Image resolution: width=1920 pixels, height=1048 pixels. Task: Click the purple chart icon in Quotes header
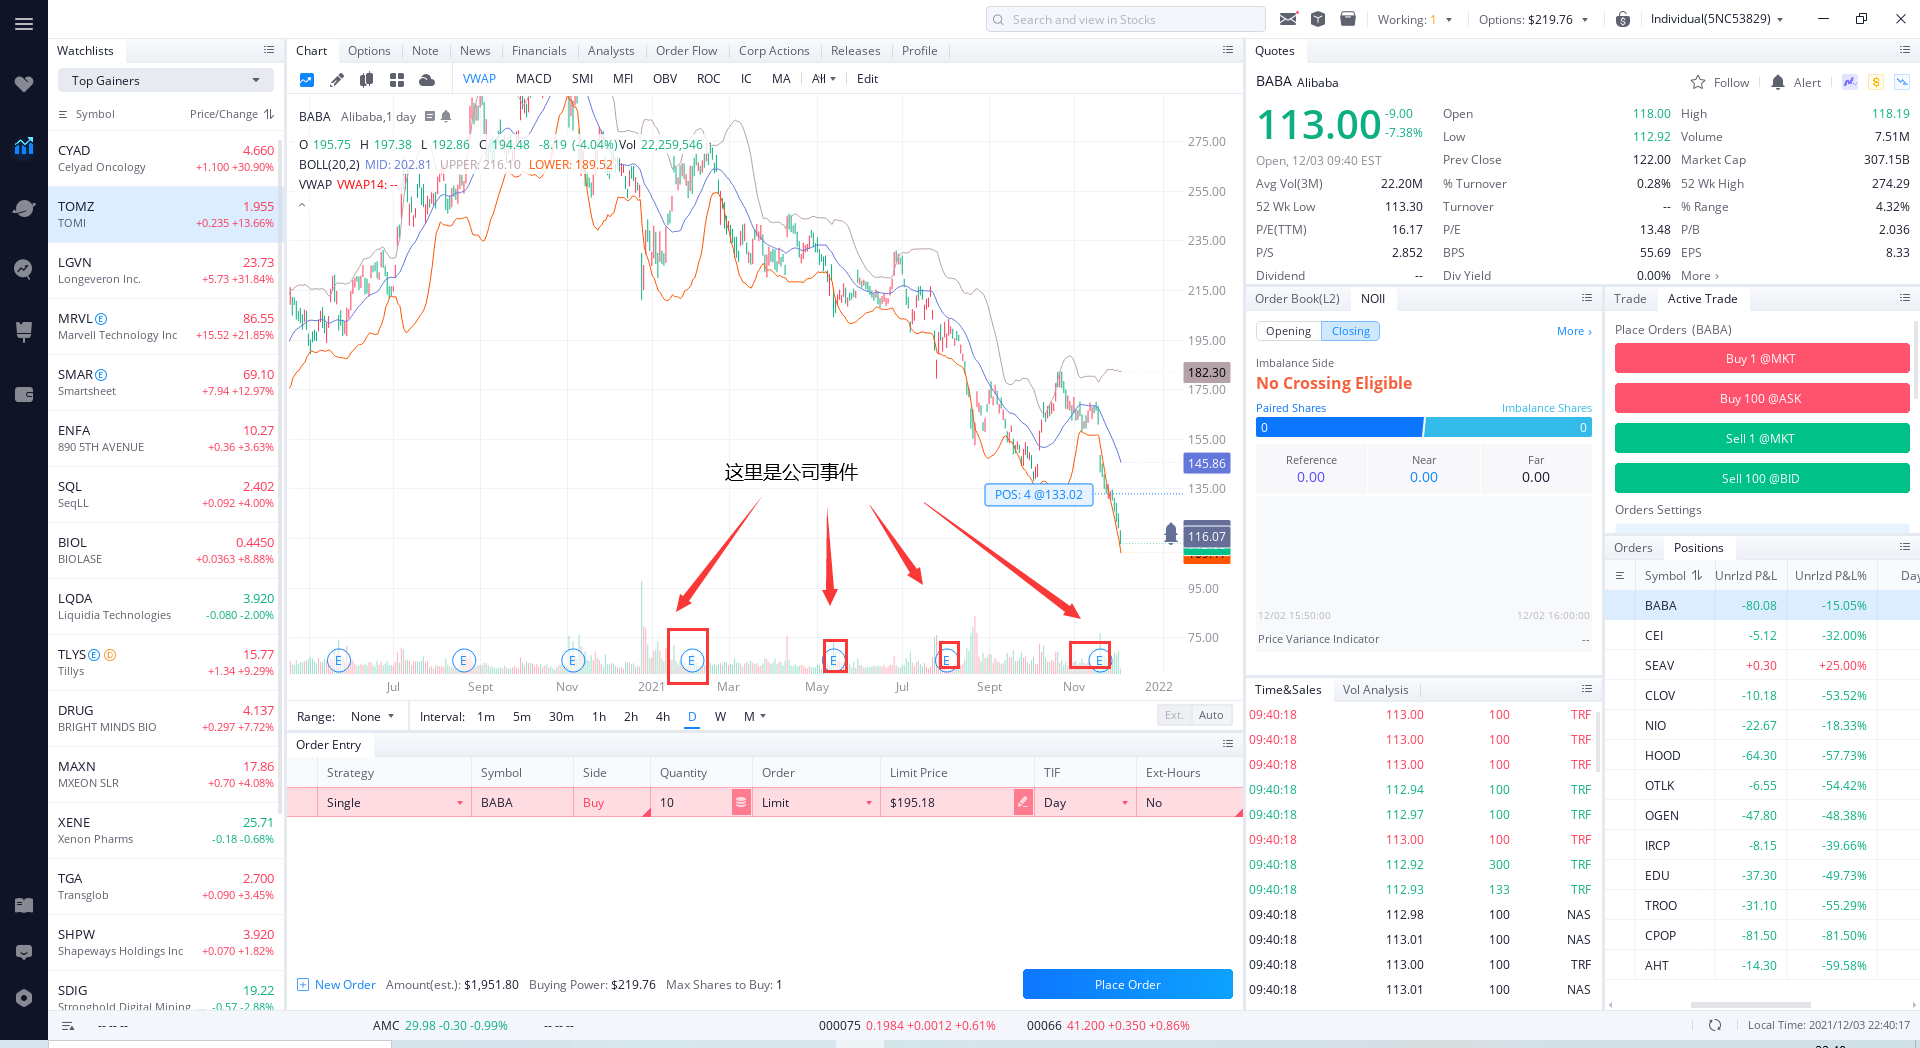point(1850,82)
